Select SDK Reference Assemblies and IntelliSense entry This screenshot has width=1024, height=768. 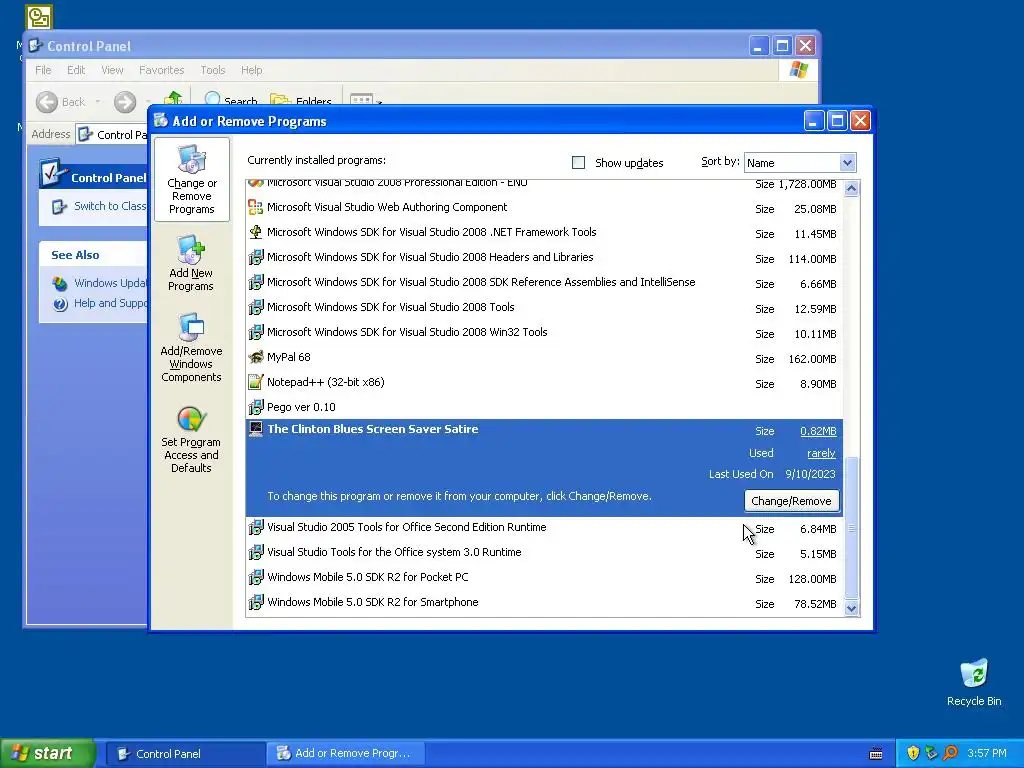[x=544, y=282]
